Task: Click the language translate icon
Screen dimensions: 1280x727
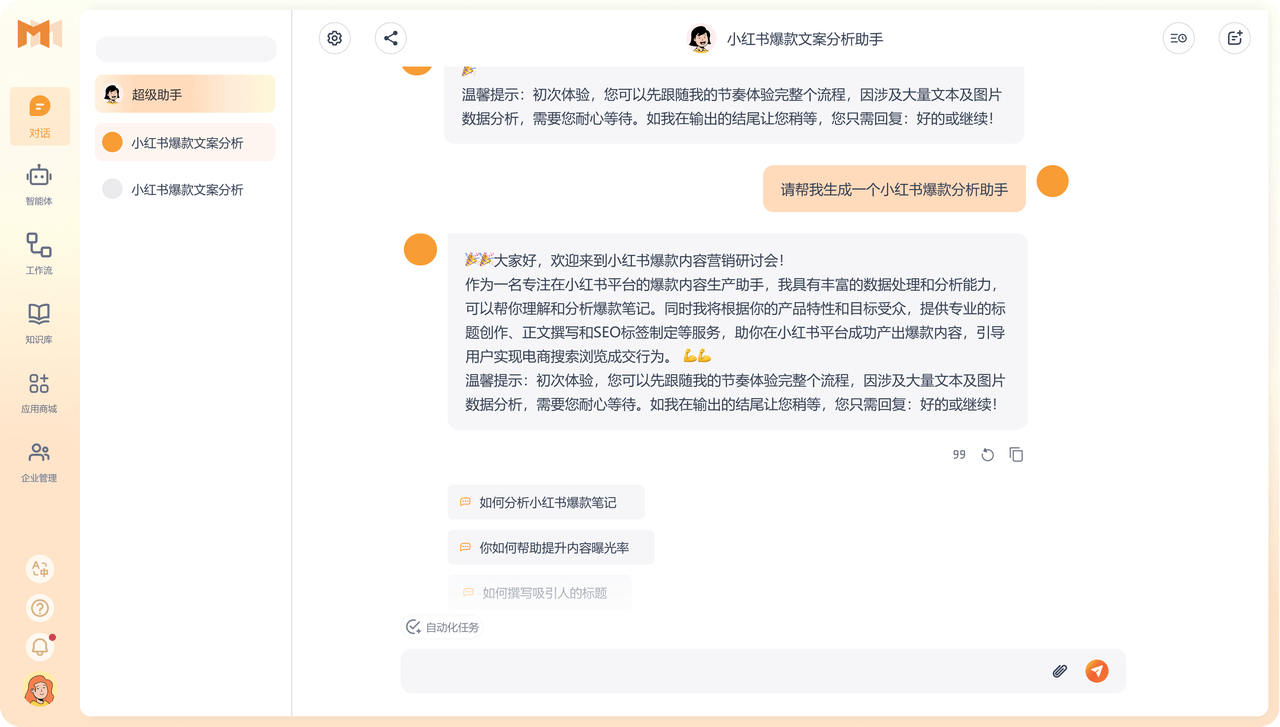Action: coord(40,569)
